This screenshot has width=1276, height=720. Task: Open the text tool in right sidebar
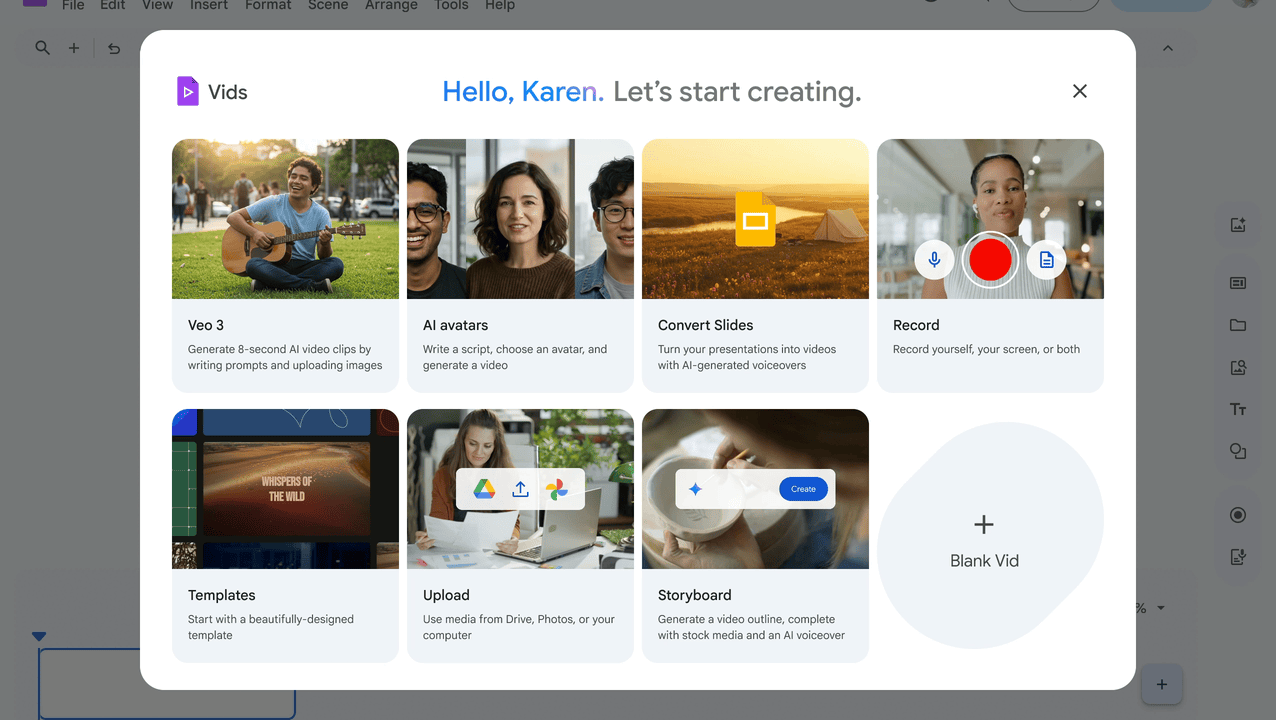(1238, 409)
